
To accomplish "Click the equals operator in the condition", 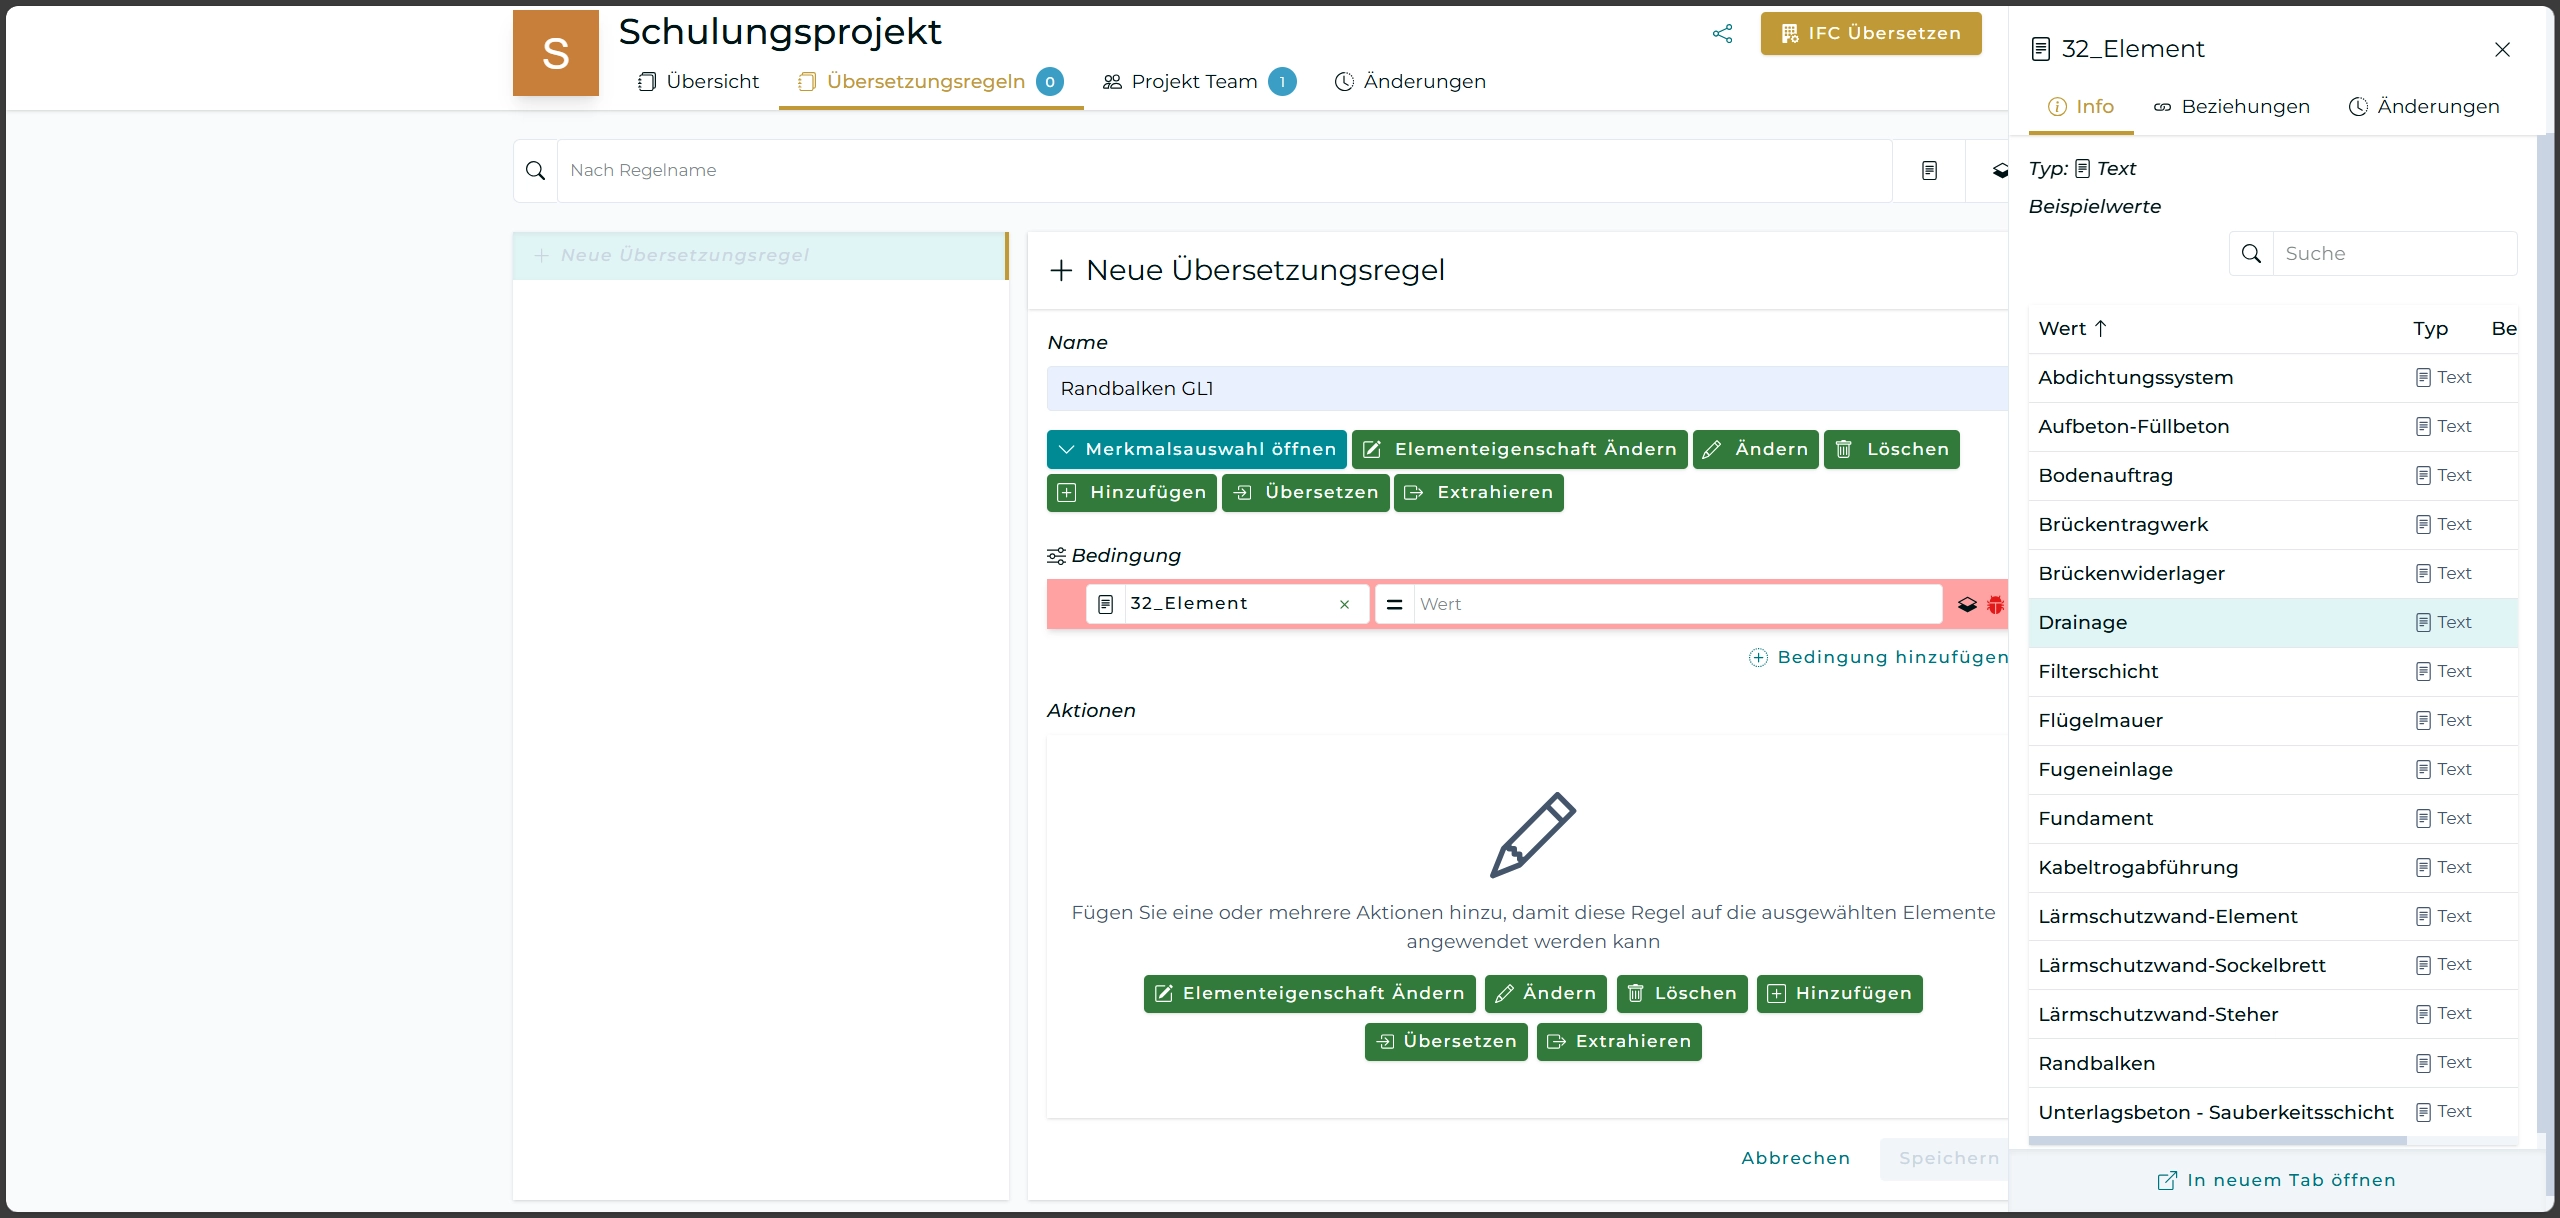I will tap(1394, 604).
